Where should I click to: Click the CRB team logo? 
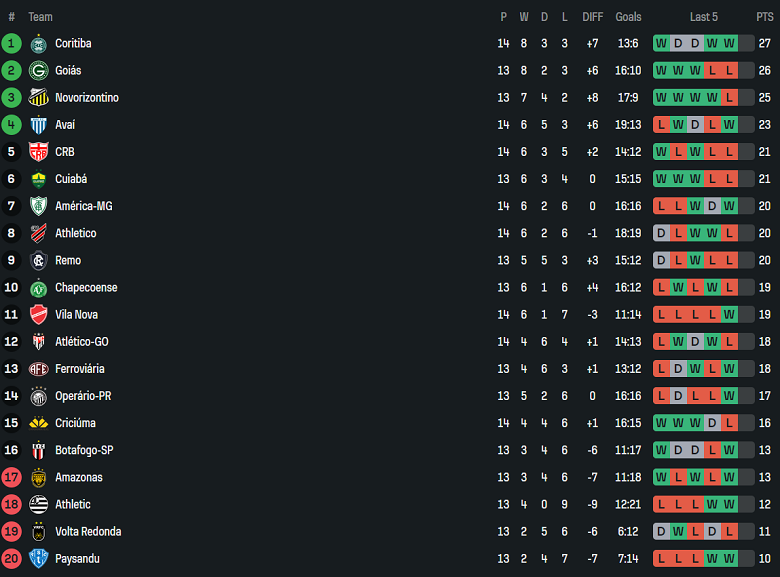click(39, 152)
